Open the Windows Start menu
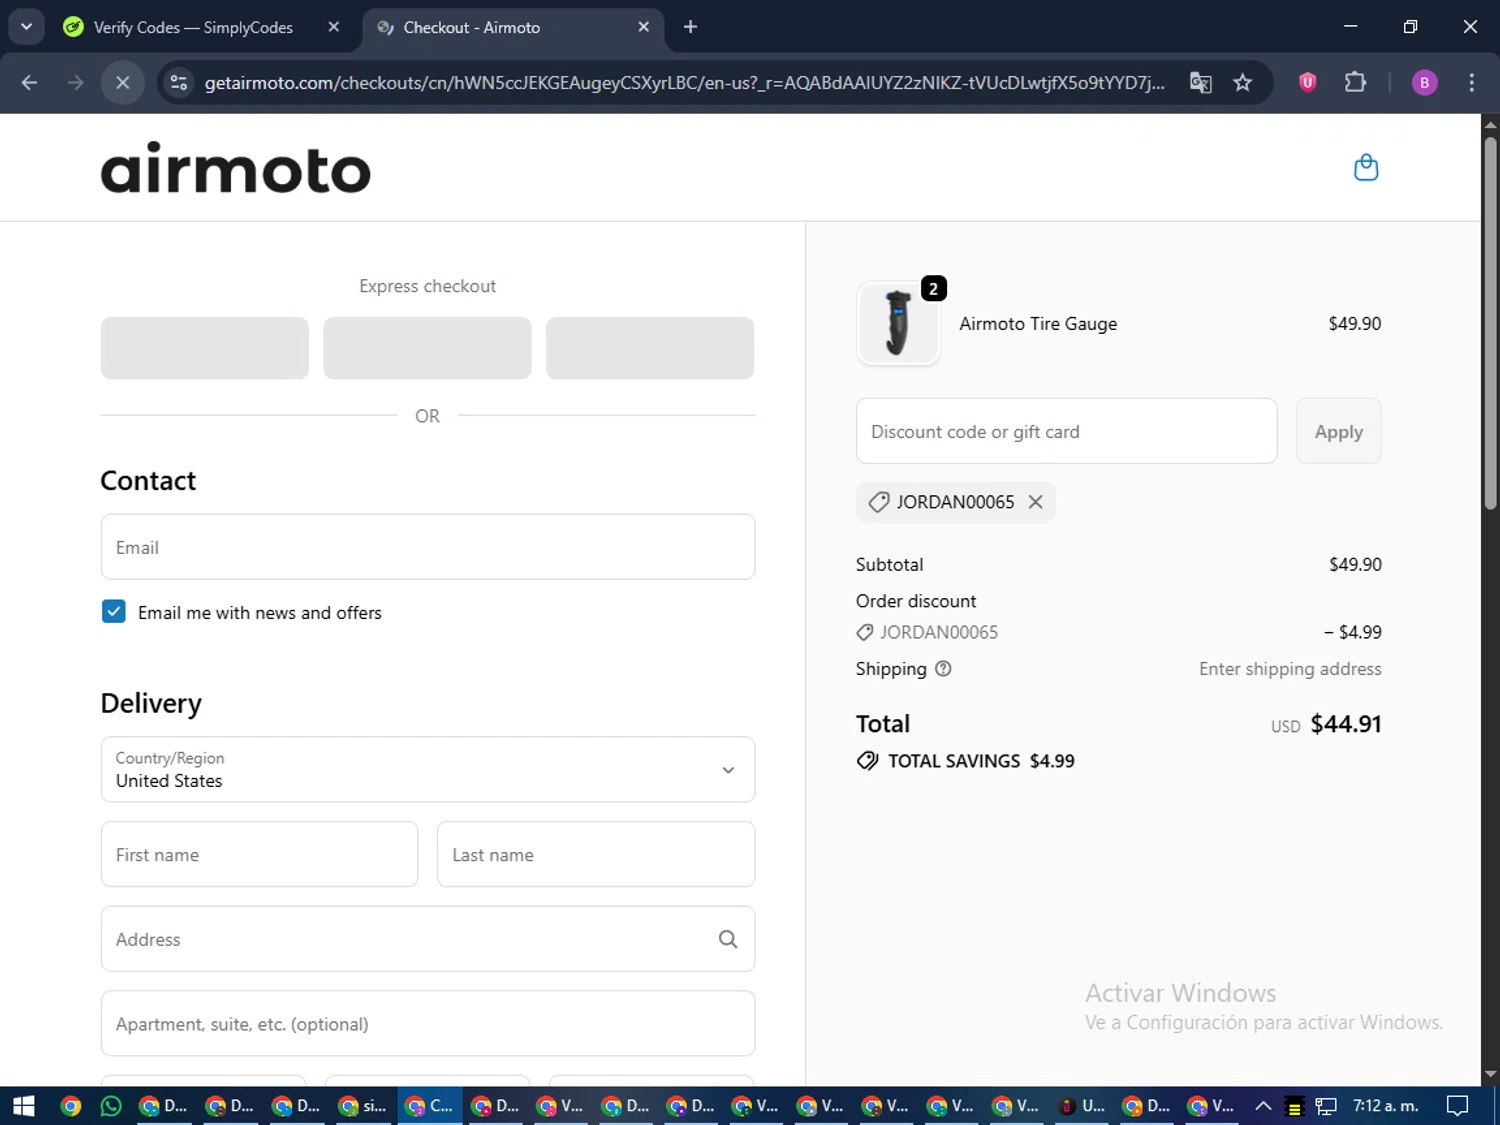The width and height of the screenshot is (1500, 1125). tap(23, 1106)
